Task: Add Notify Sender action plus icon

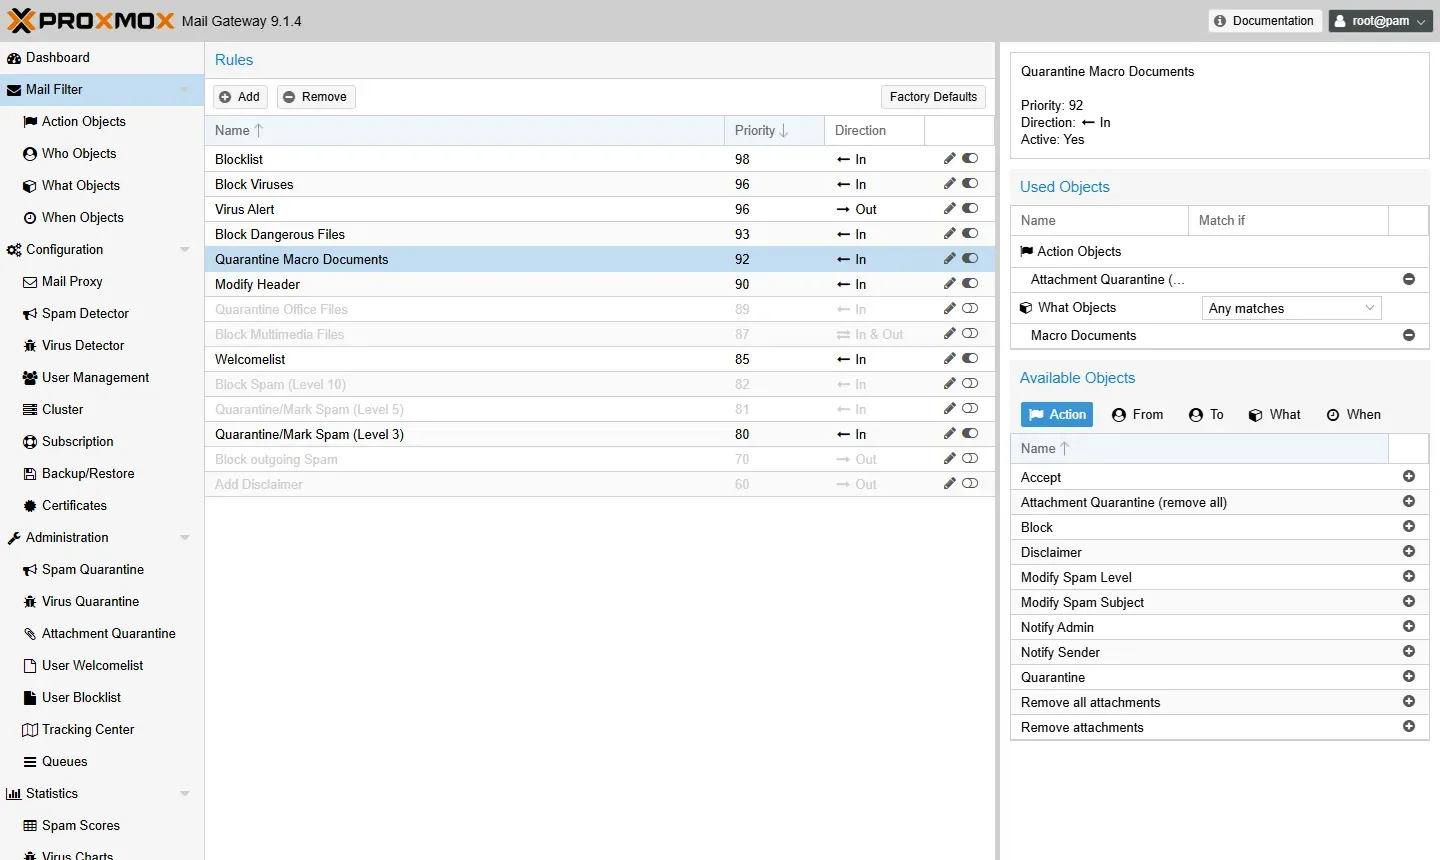Action: pos(1409,652)
